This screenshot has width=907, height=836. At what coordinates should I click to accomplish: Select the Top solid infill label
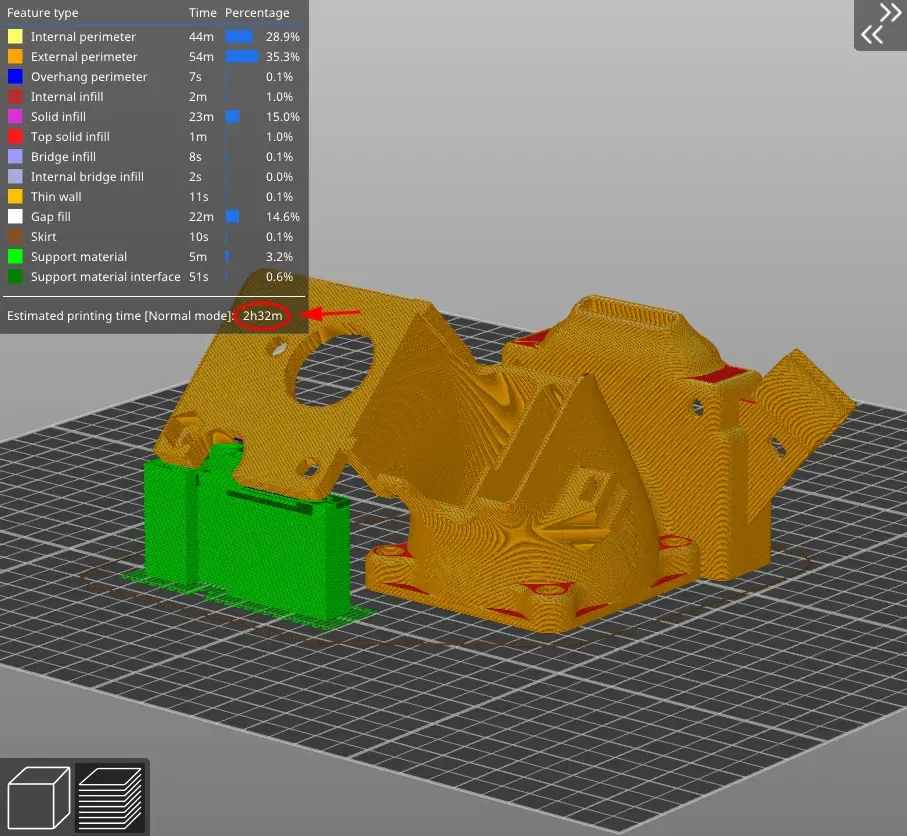[70, 137]
